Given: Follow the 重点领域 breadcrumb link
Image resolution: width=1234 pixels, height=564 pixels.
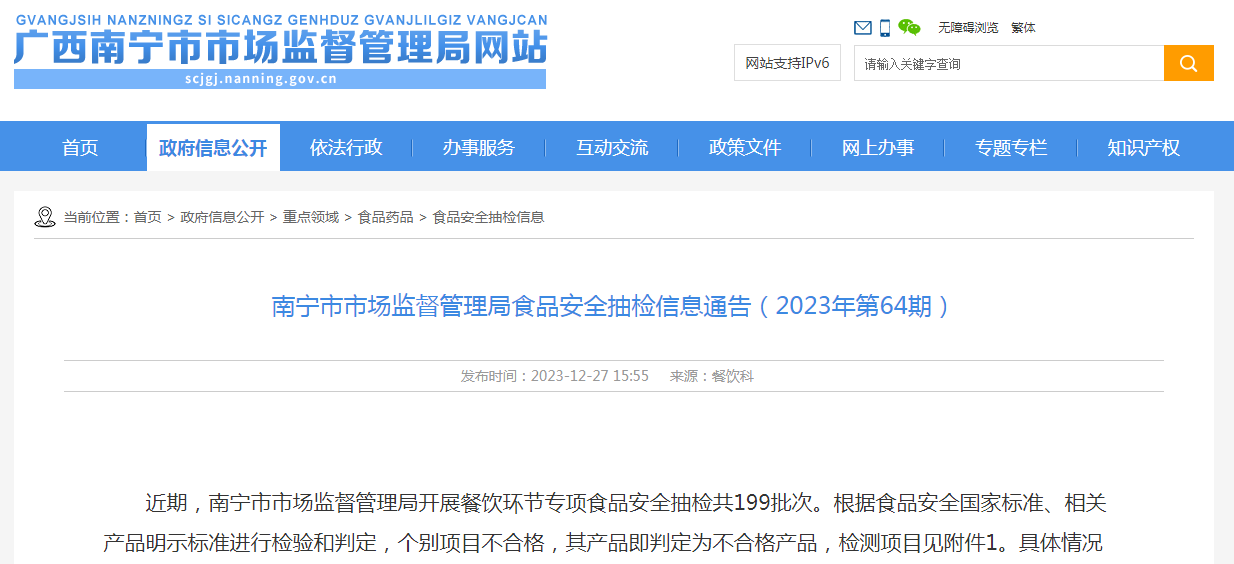Looking at the screenshot, I should [311, 217].
